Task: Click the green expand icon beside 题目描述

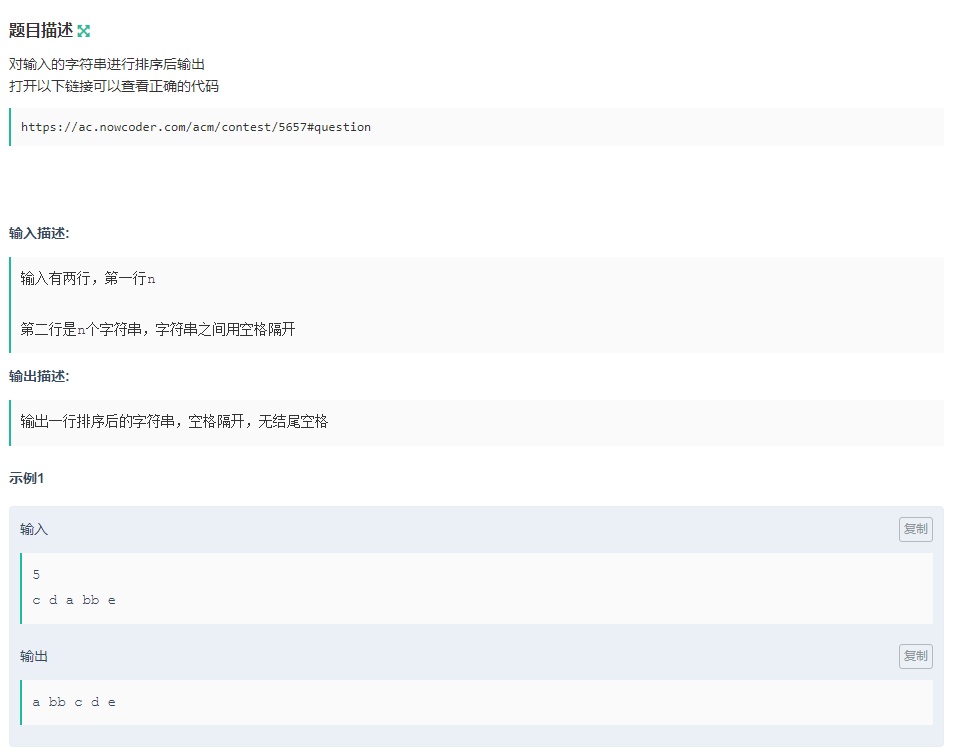Action: coord(84,31)
